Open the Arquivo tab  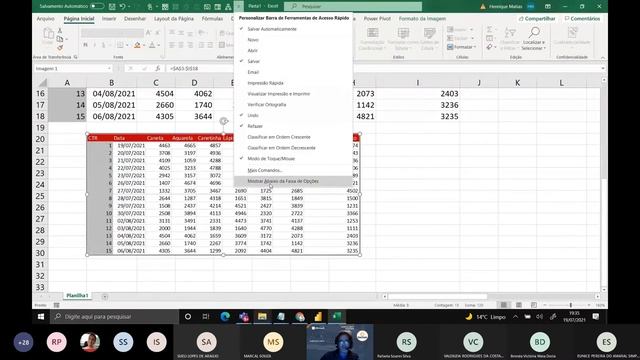45,19
